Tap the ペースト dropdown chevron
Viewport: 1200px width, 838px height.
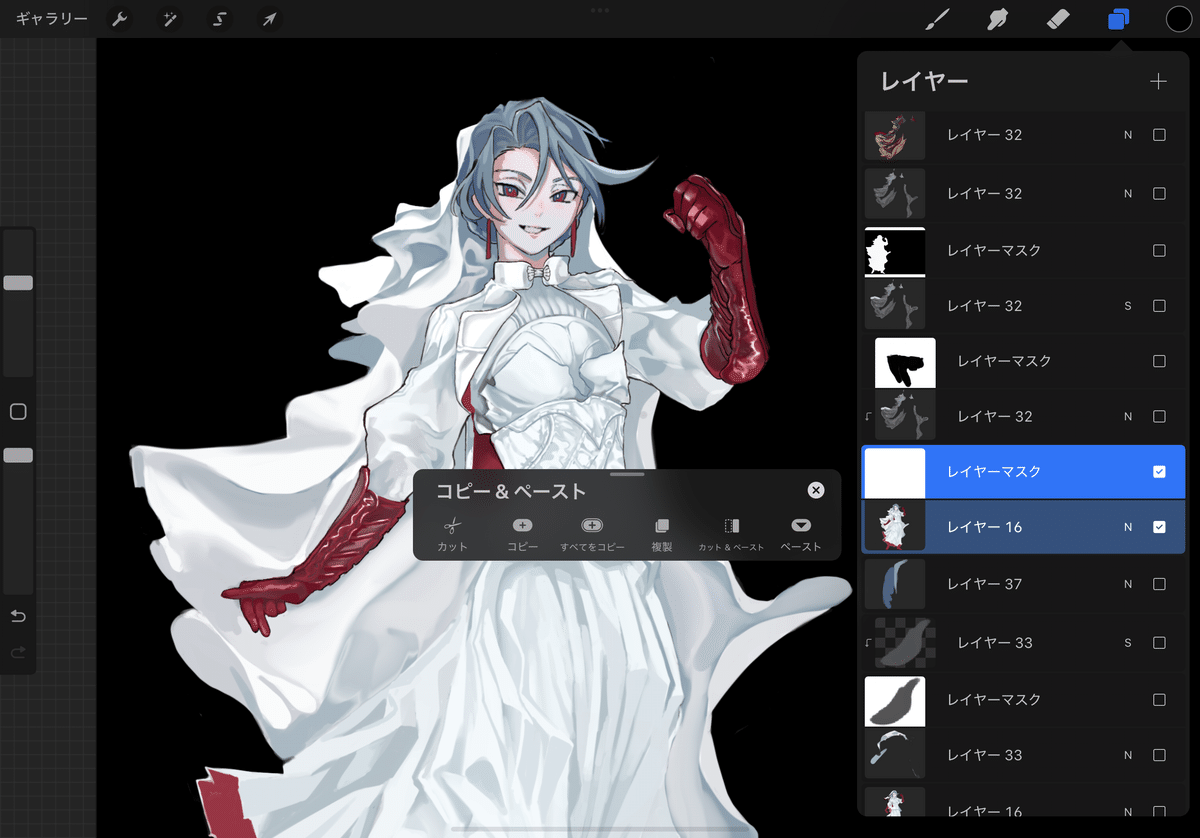(x=800, y=524)
